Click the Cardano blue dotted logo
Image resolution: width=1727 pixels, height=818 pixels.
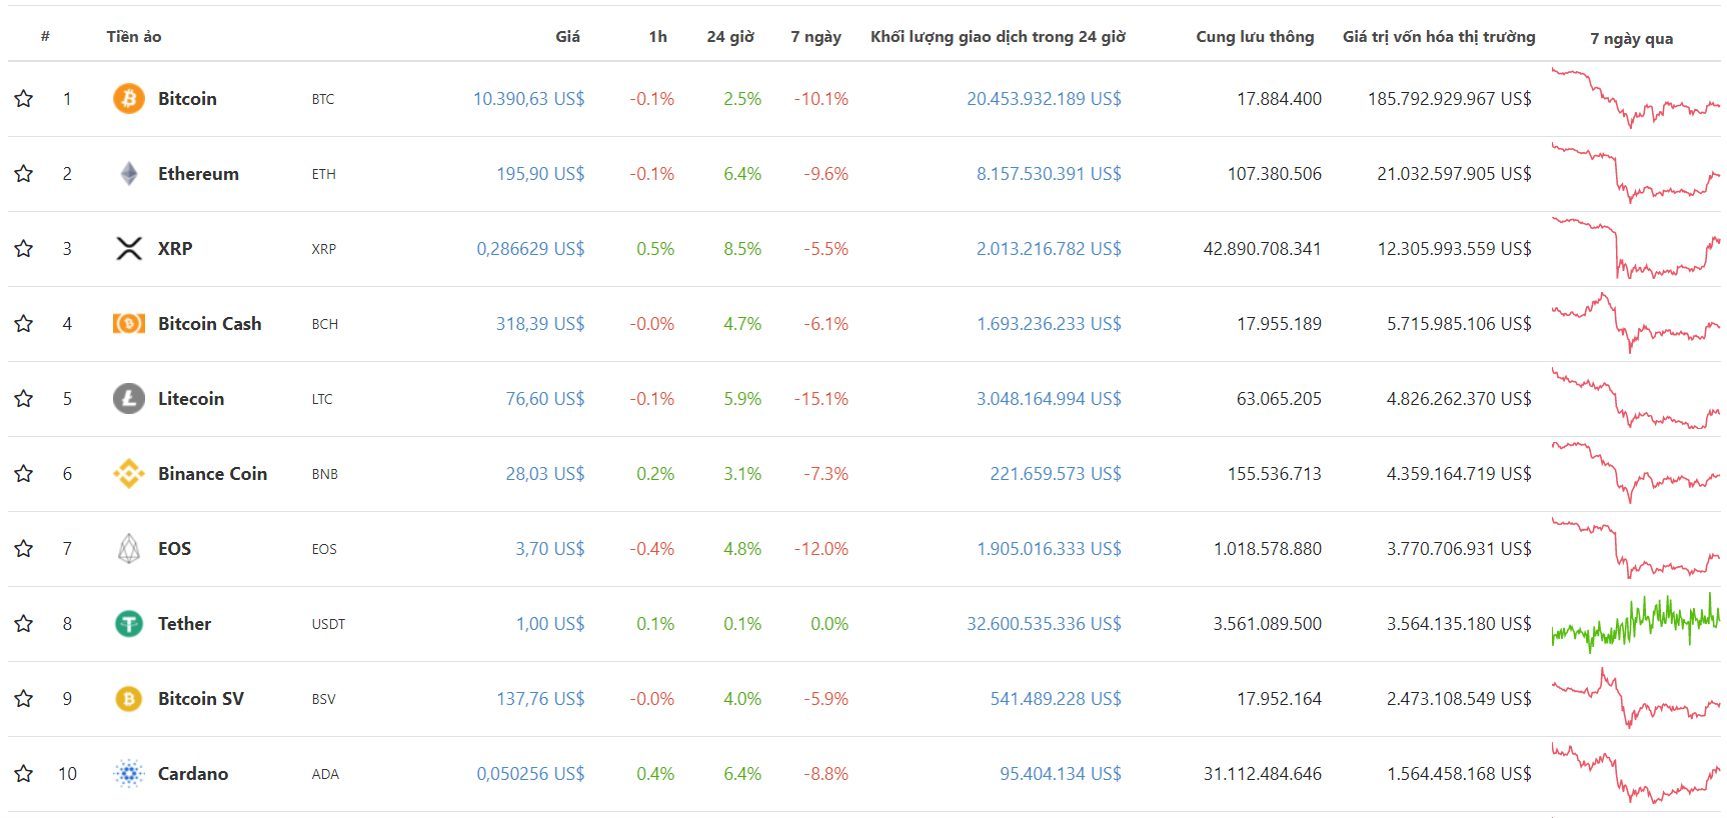[x=129, y=774]
